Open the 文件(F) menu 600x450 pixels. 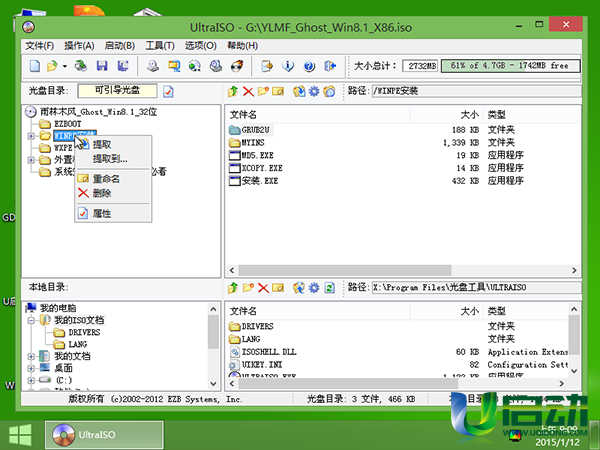coord(39,46)
